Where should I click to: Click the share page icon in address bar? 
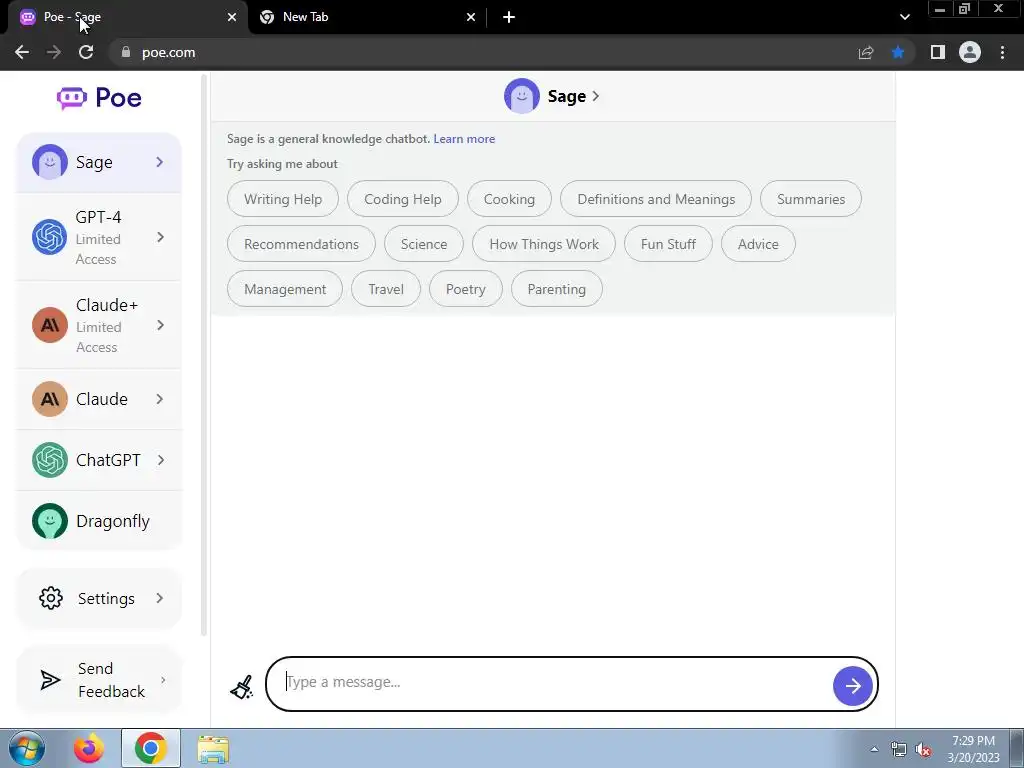[x=866, y=52]
